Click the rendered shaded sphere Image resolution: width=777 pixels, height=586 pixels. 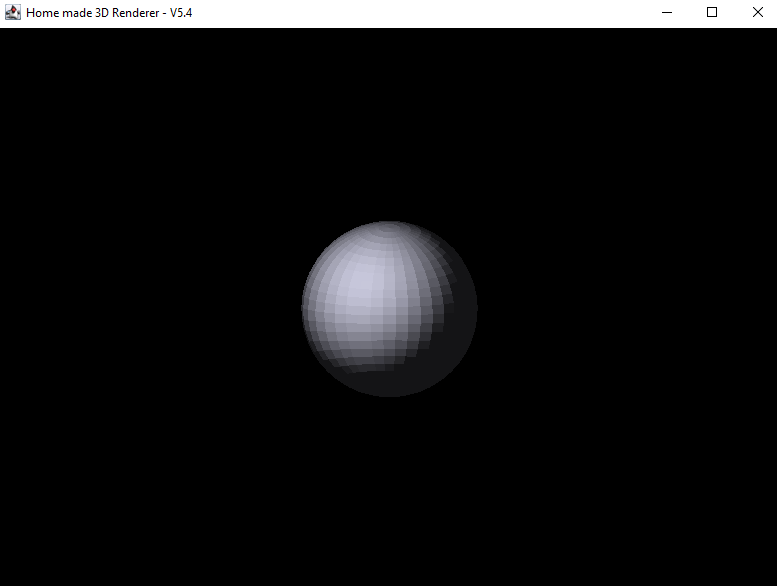pyautogui.click(x=389, y=309)
